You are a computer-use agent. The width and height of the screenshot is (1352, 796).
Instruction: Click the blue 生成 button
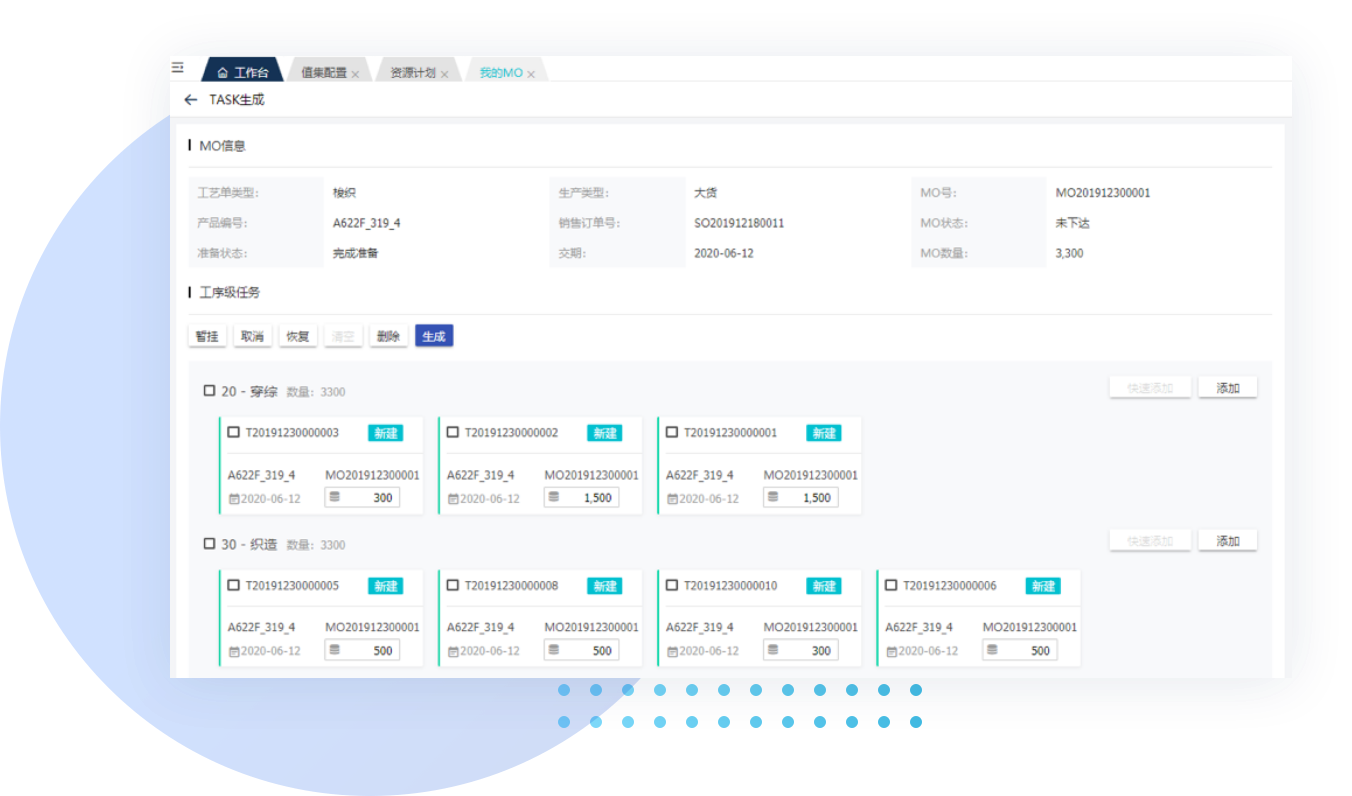point(434,337)
